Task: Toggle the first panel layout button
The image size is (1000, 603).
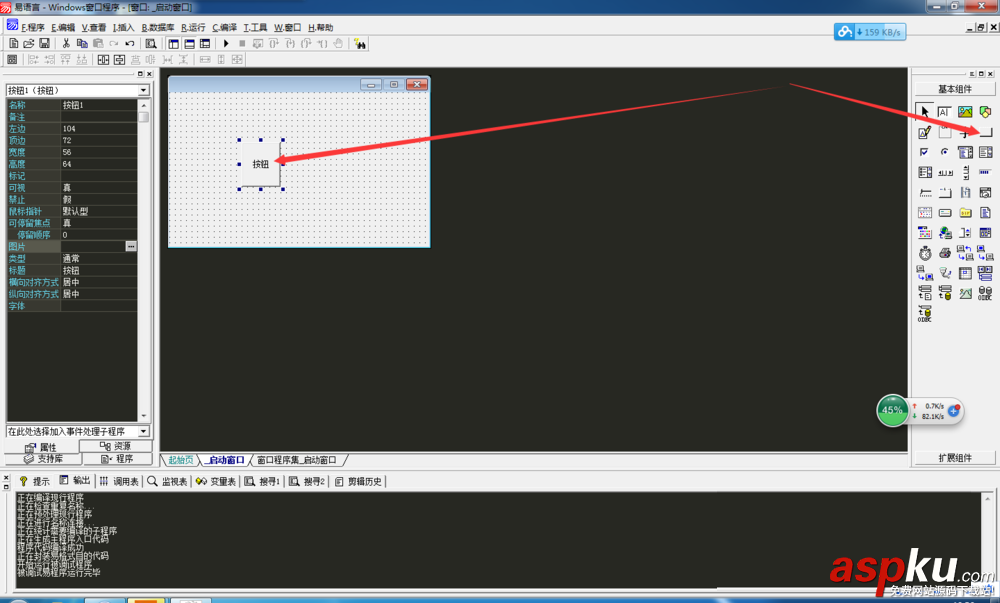Action: pyautogui.click(x=173, y=43)
